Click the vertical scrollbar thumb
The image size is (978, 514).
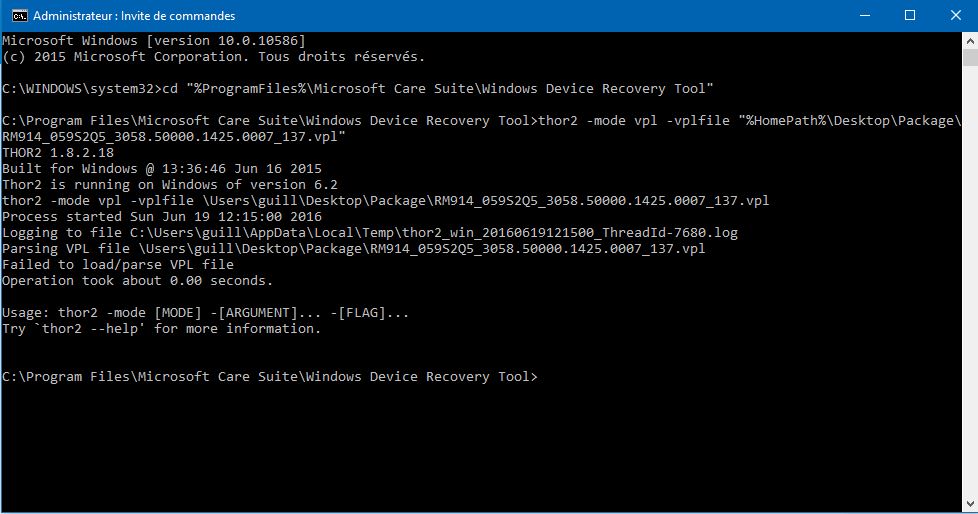click(x=970, y=57)
